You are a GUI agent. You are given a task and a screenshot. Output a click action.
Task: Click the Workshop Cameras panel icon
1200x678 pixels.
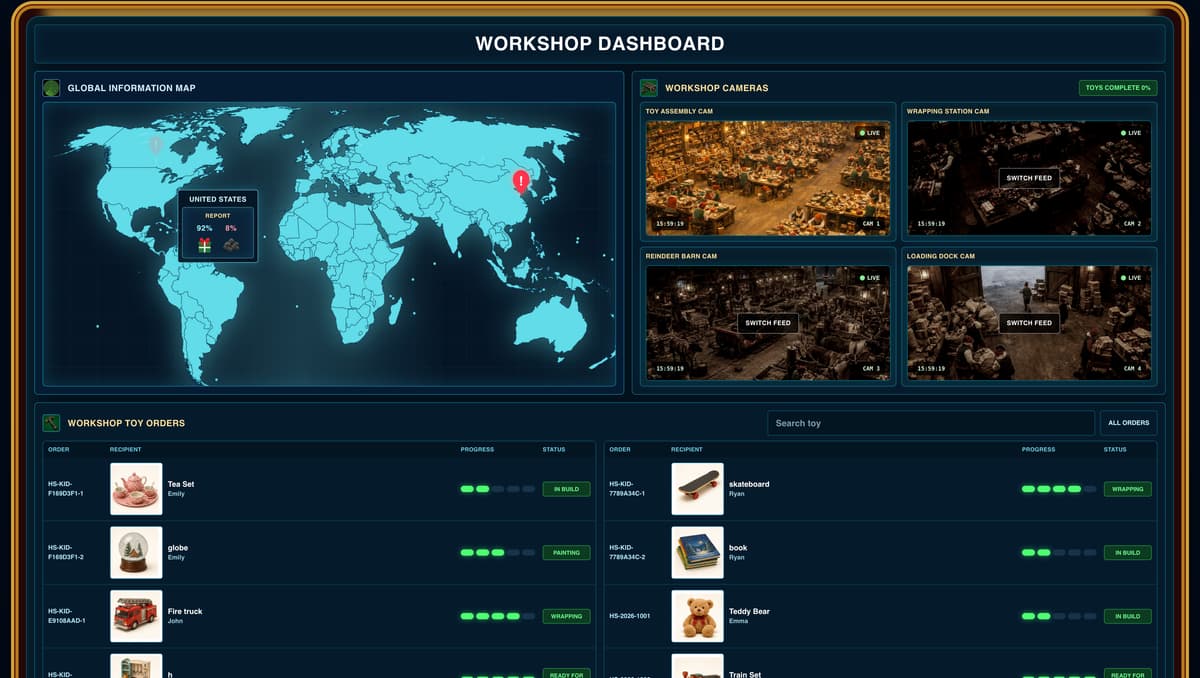tap(649, 88)
